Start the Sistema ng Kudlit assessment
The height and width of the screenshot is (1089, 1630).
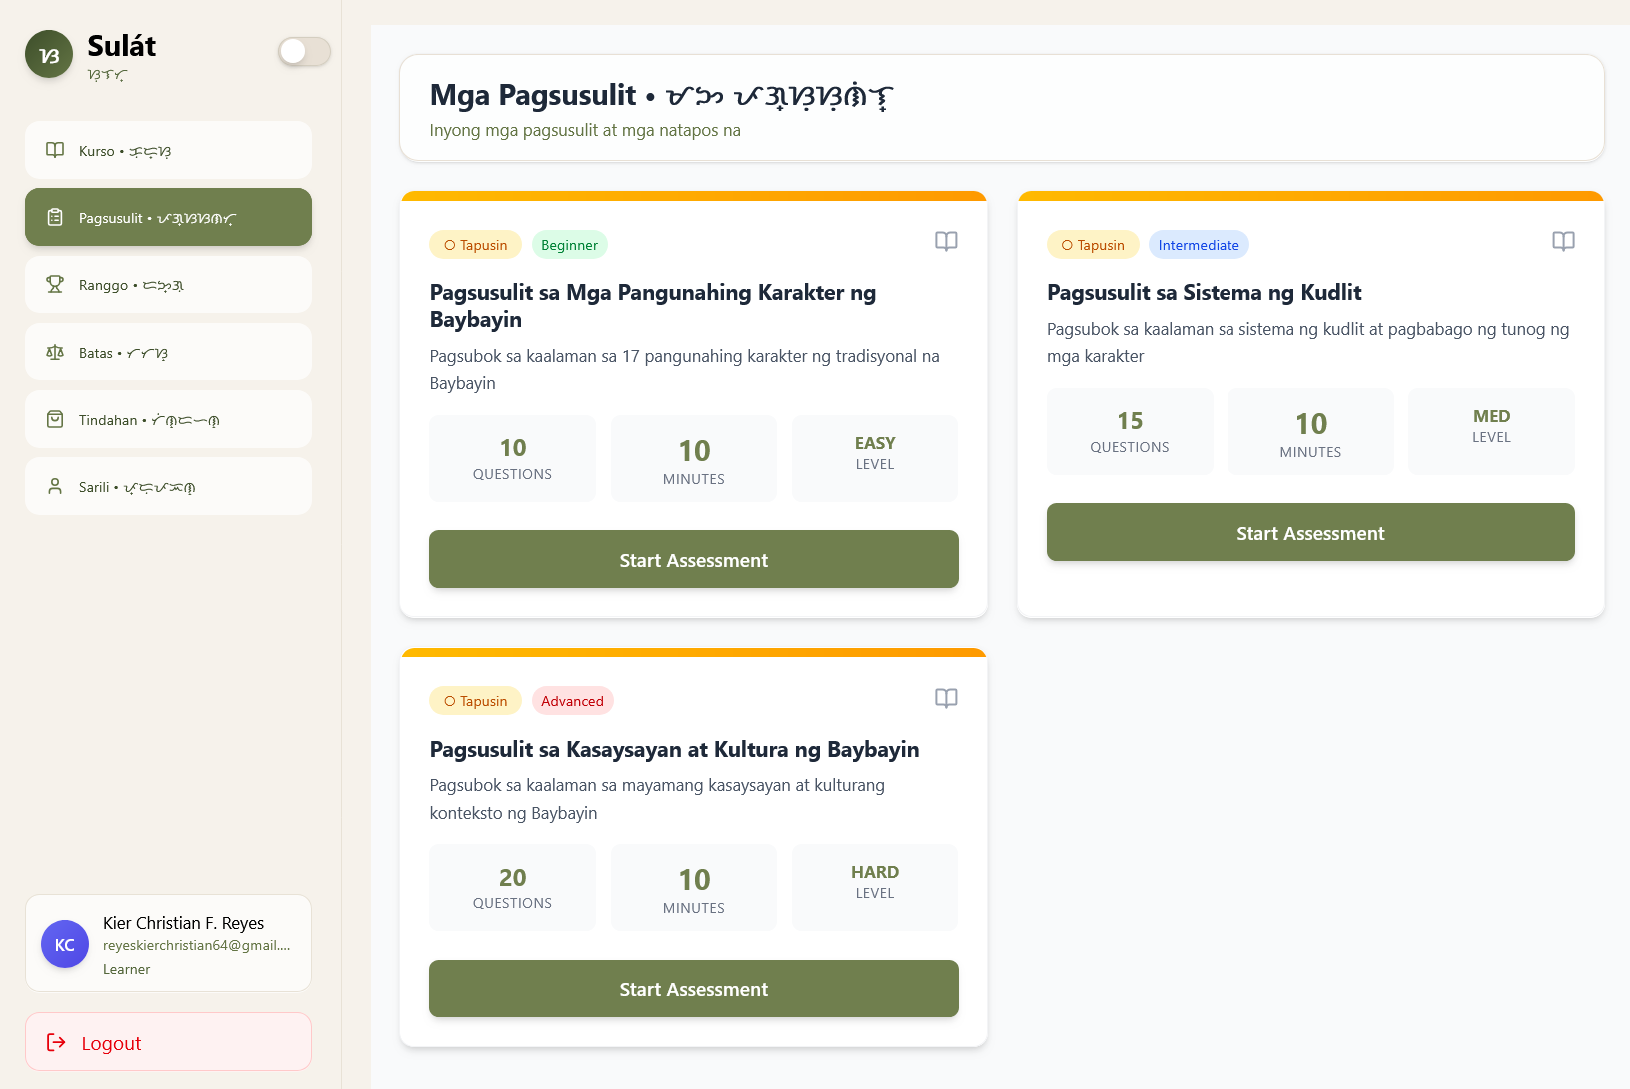(x=1310, y=533)
